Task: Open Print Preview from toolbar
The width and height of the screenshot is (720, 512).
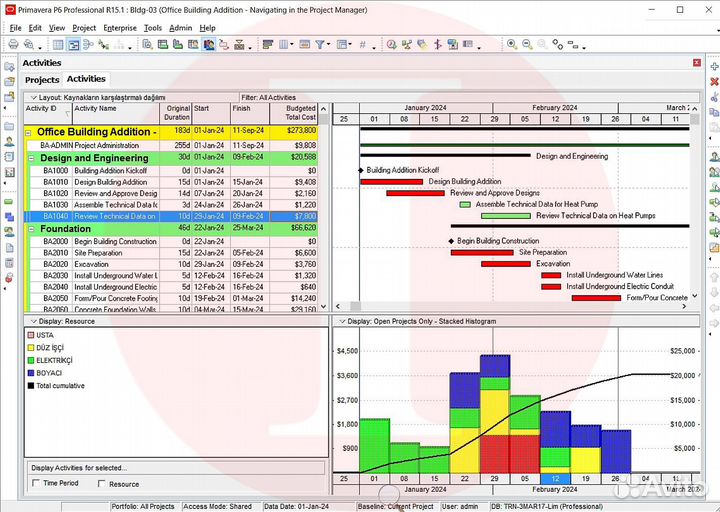Action: pos(28,45)
